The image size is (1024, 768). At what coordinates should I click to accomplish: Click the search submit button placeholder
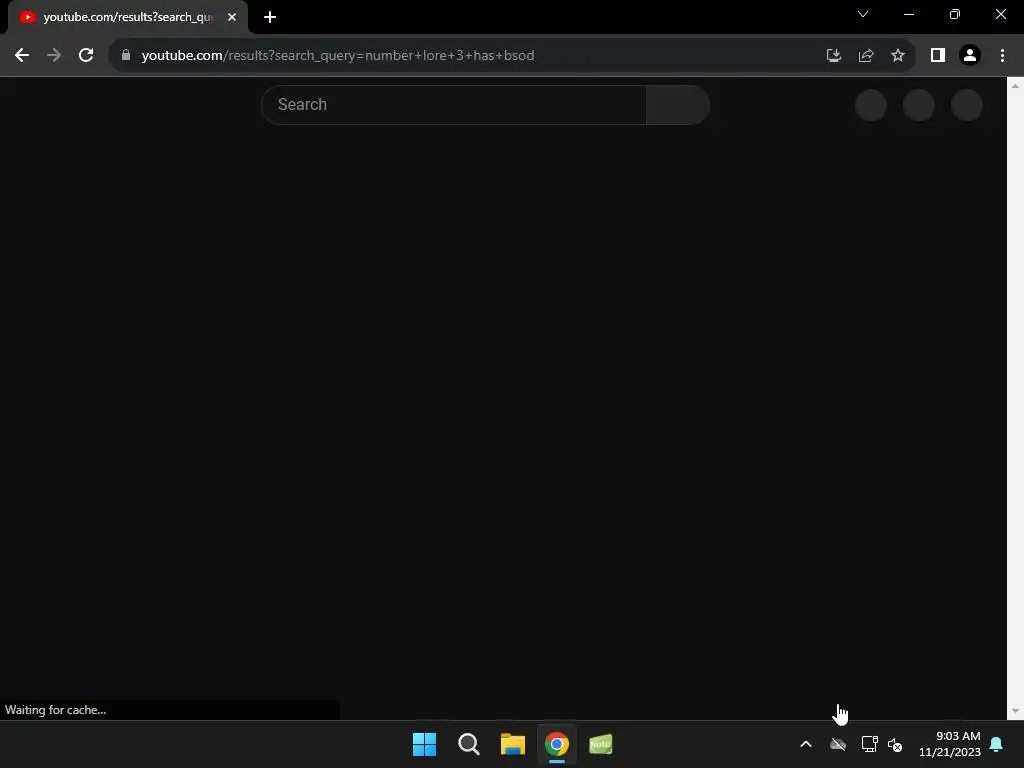[678, 104]
